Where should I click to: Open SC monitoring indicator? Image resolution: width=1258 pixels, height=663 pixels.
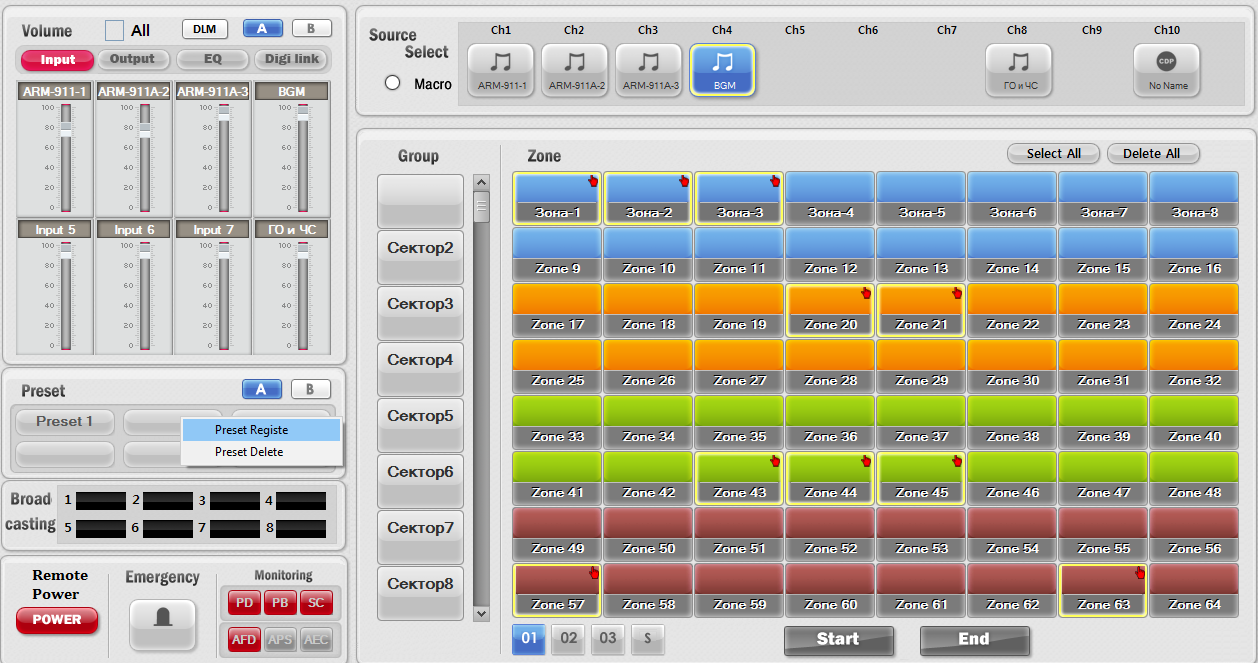click(x=315, y=602)
